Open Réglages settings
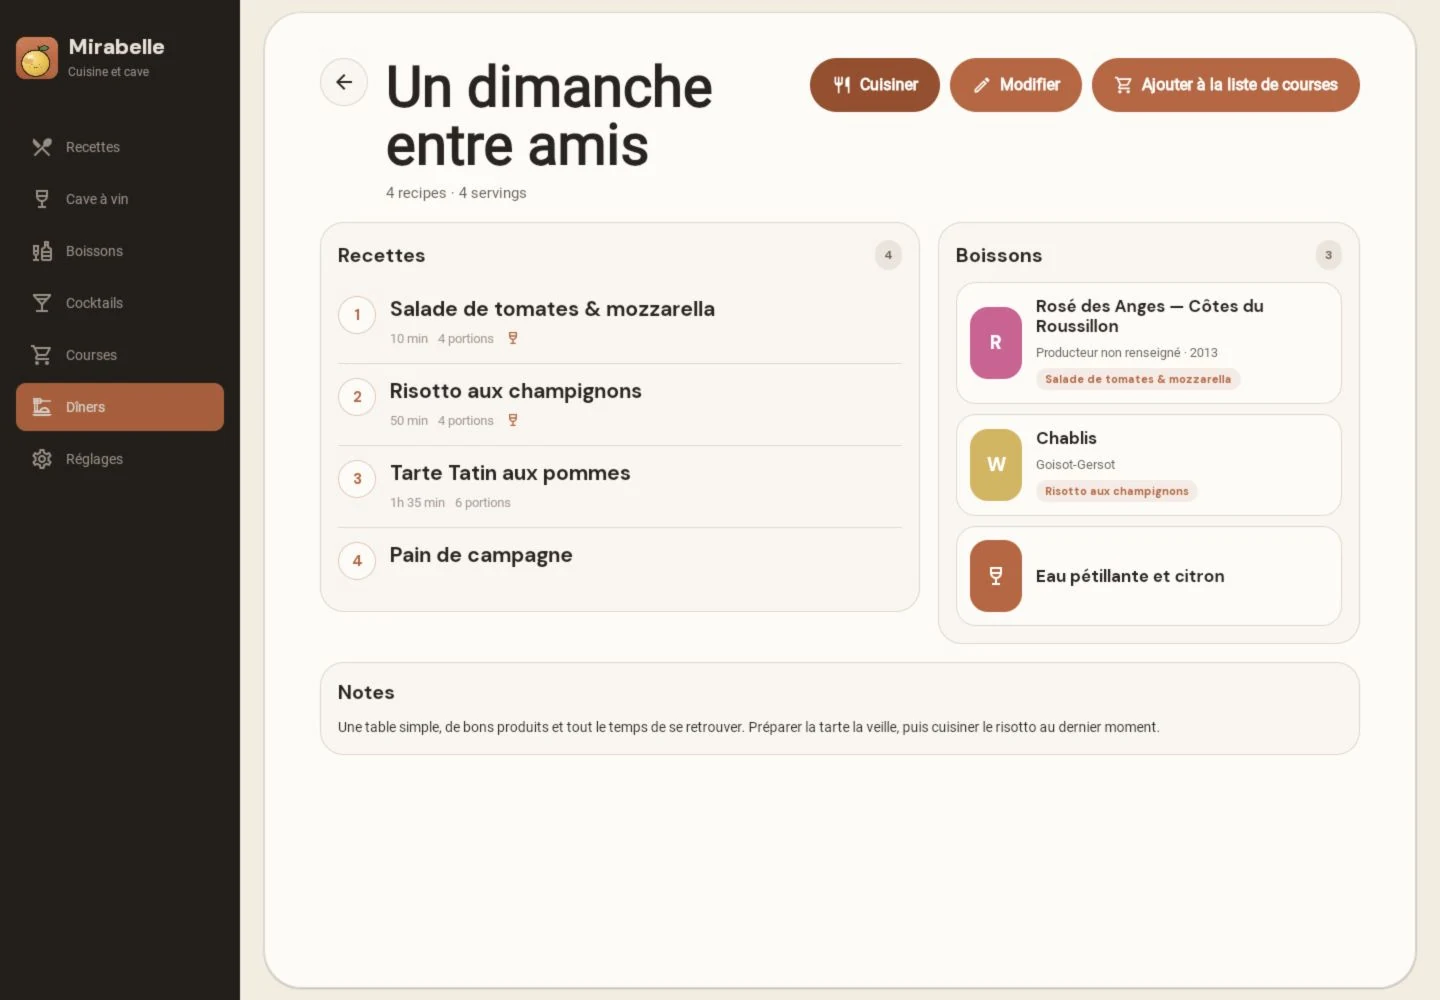Viewport: 1440px width, 1000px height. 120,459
